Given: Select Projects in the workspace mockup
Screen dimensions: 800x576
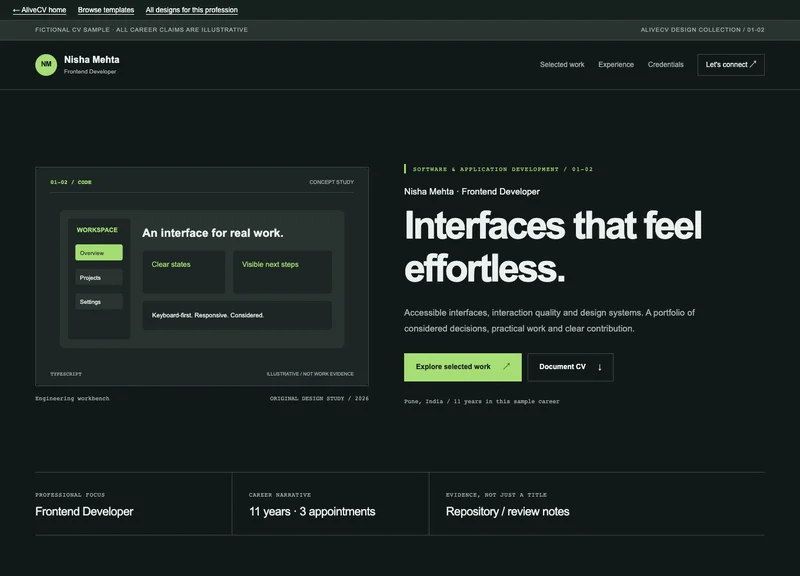Looking at the screenshot, I should 99,278.
